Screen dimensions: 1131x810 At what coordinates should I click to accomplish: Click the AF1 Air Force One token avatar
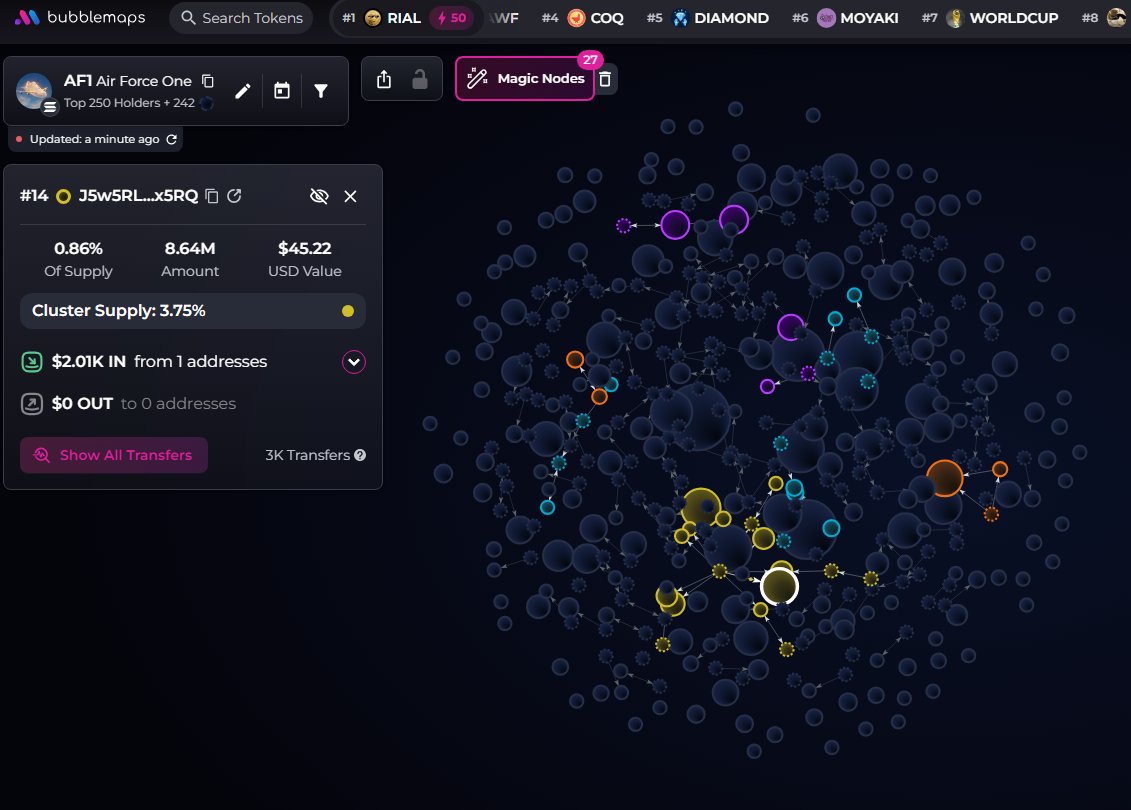pyautogui.click(x=34, y=91)
